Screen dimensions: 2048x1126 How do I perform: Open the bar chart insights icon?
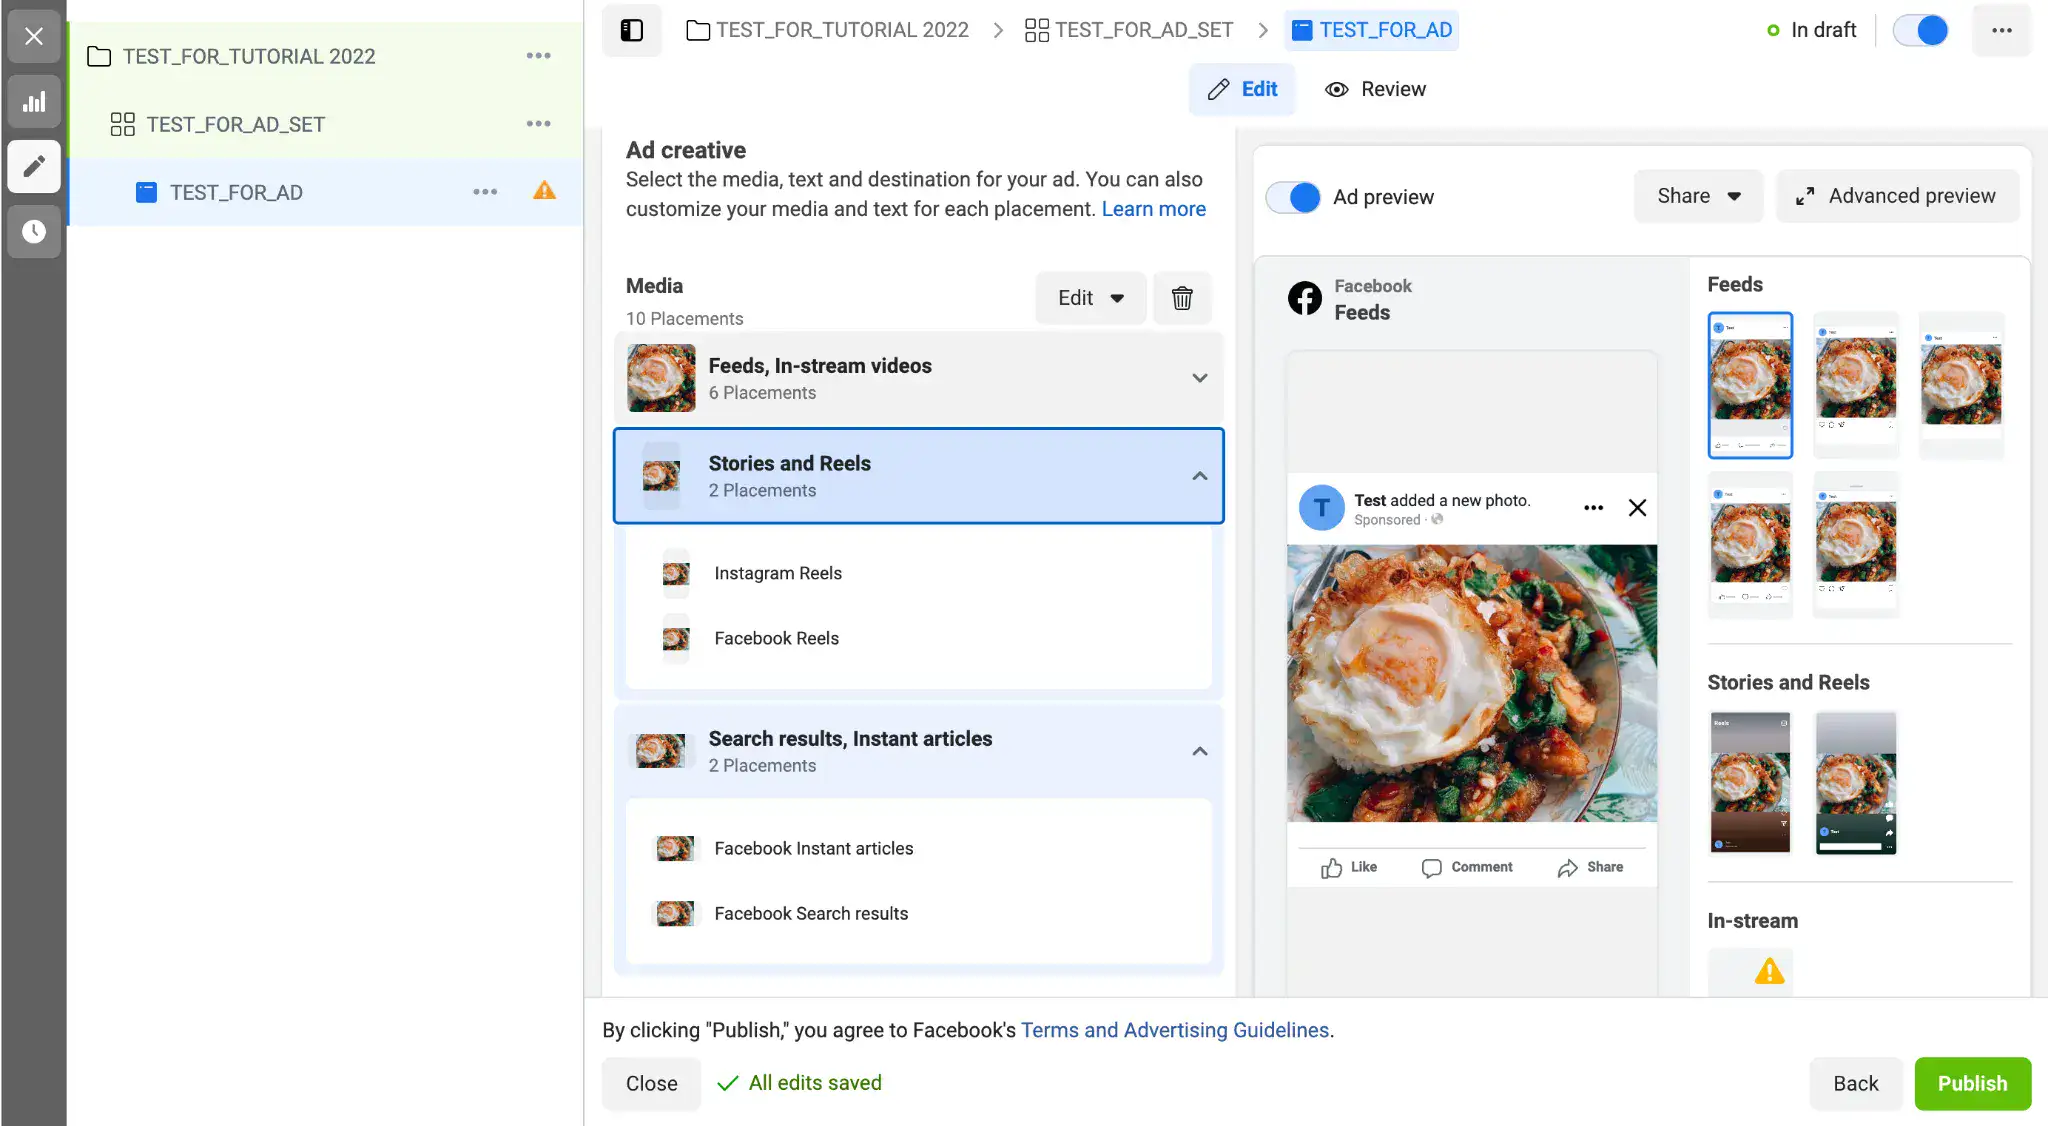pos(34,101)
